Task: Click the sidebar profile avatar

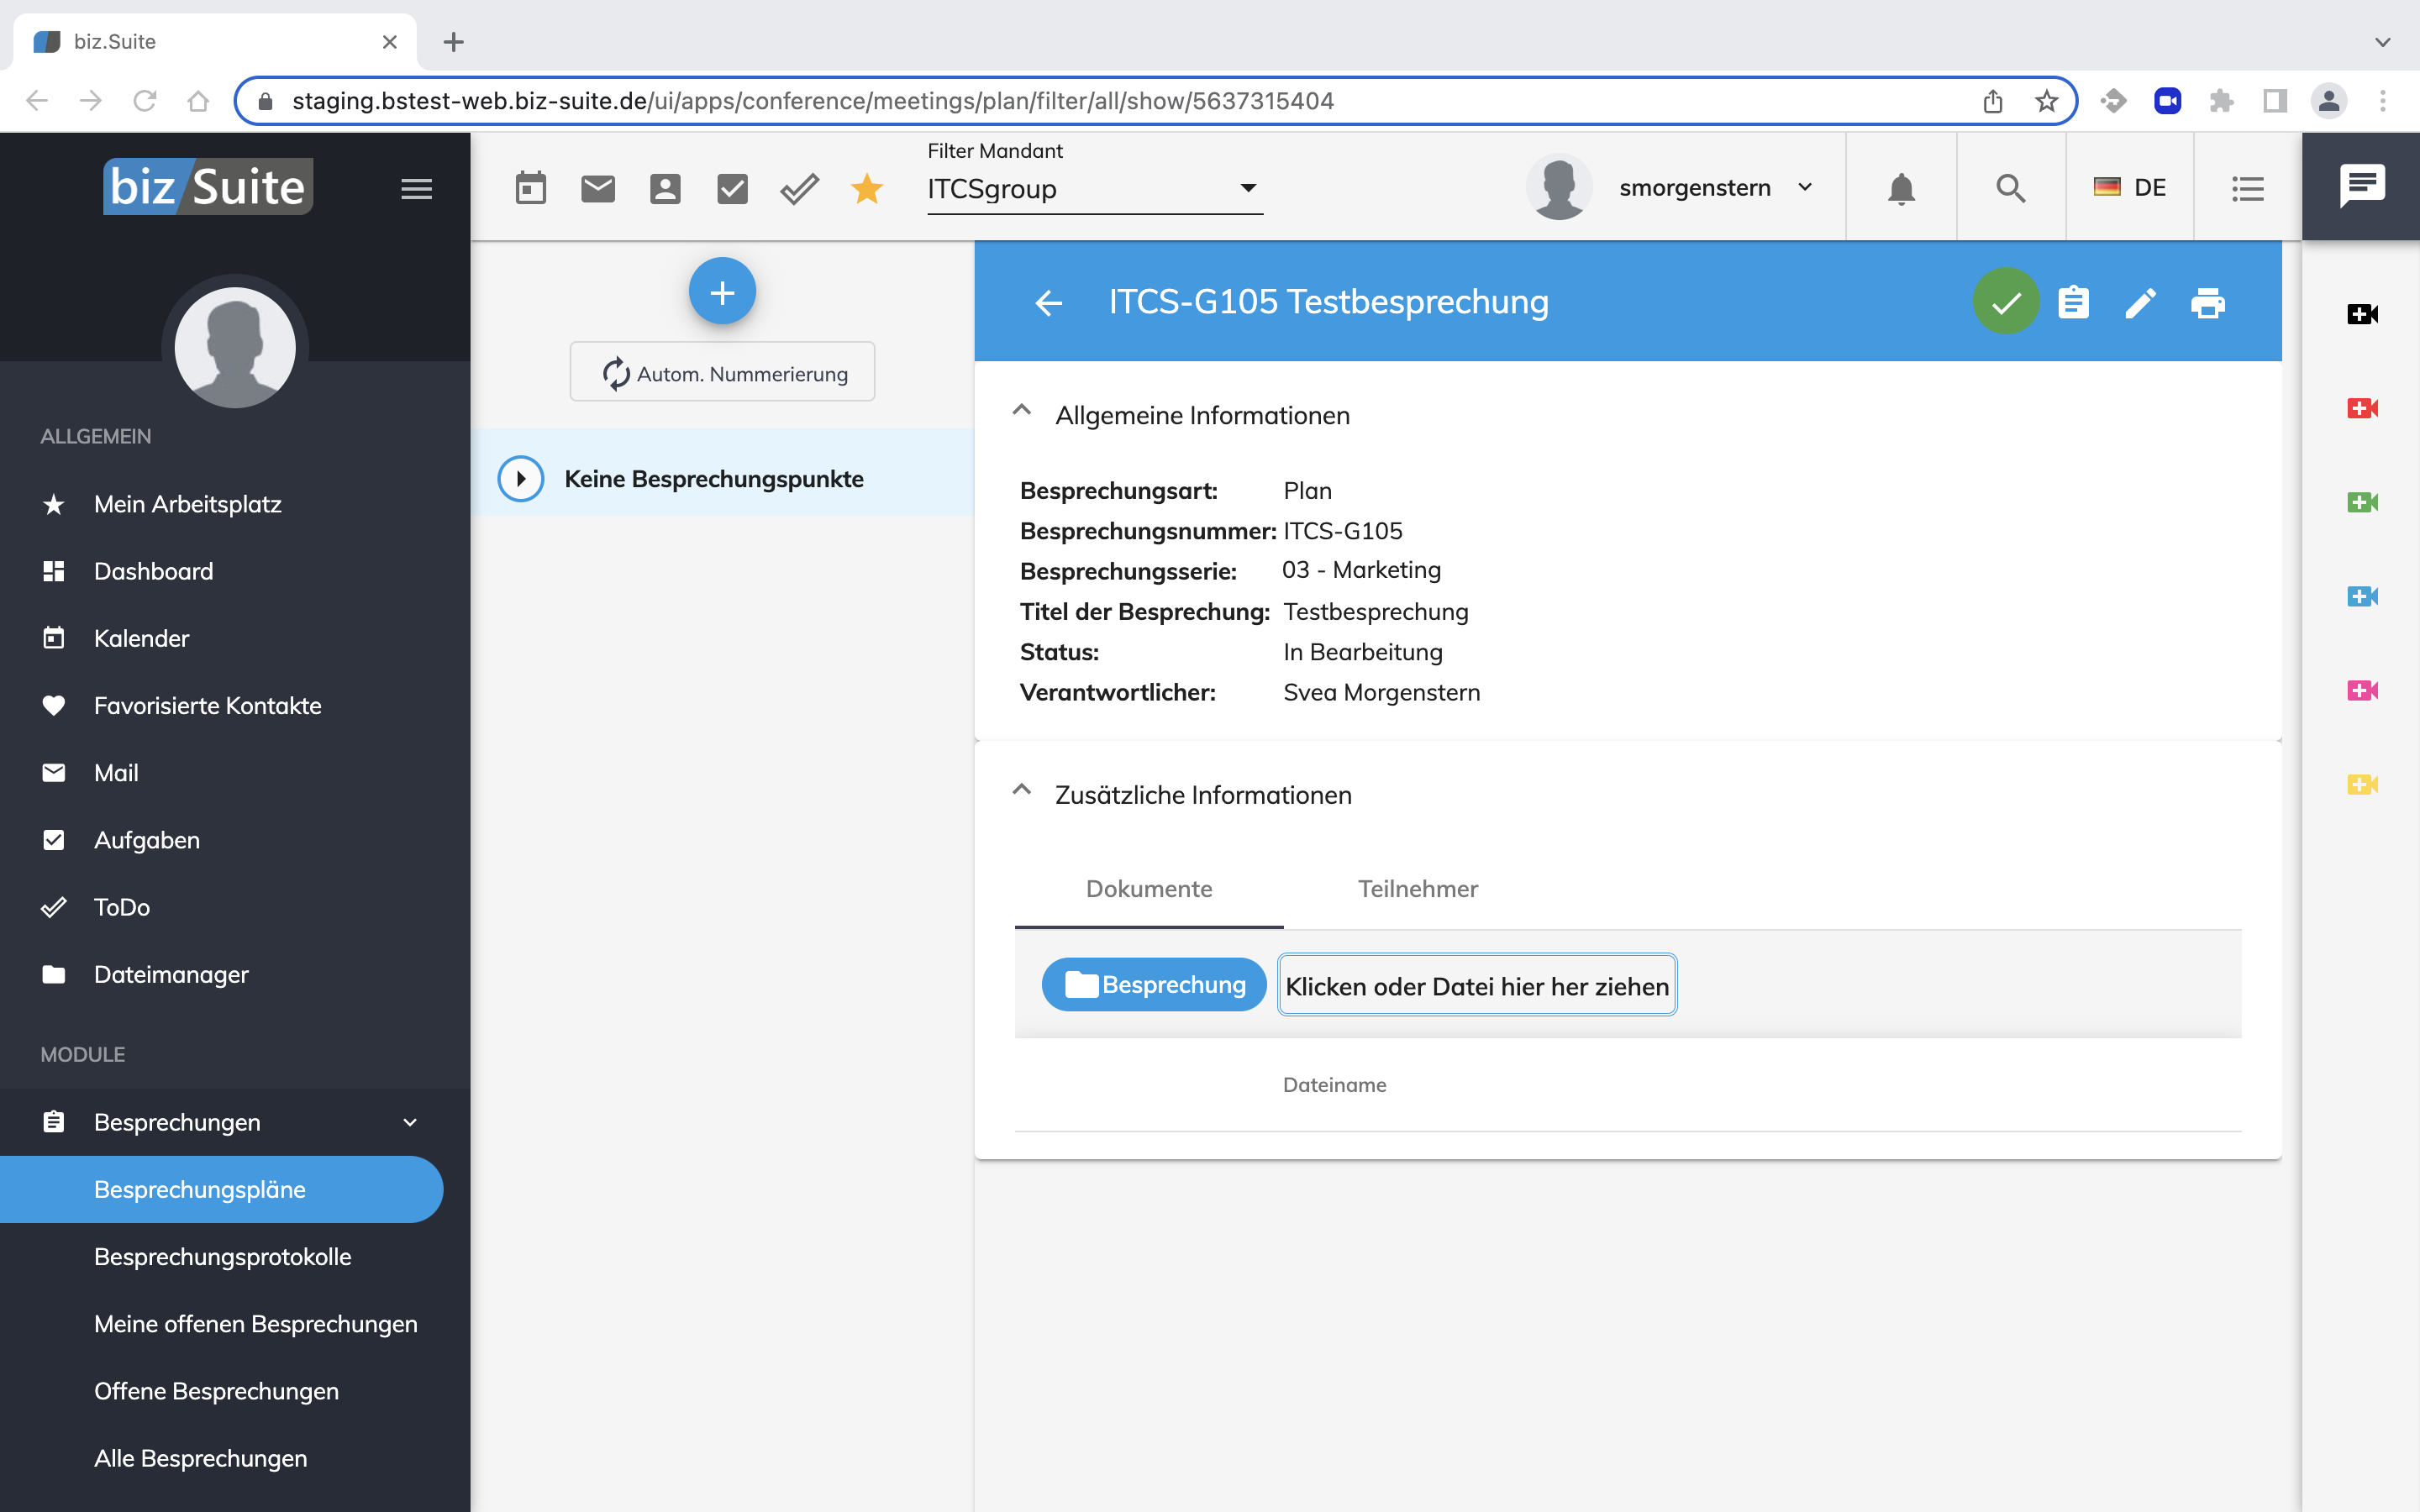Action: click(x=235, y=348)
